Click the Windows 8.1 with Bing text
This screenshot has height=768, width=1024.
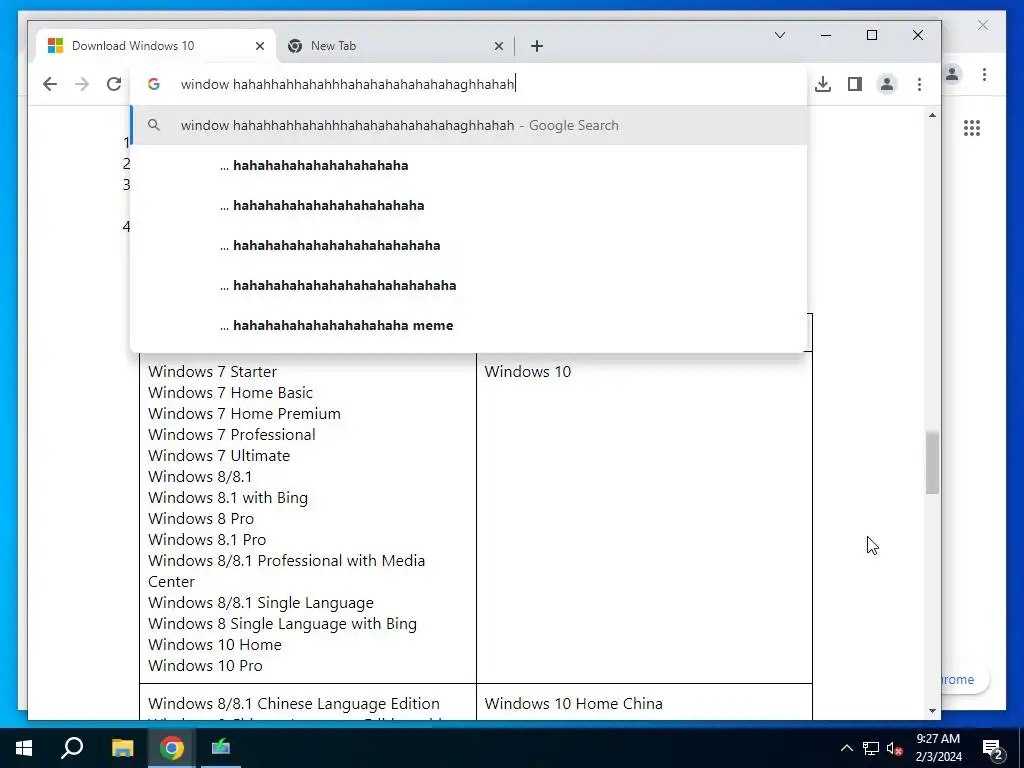[x=228, y=498]
